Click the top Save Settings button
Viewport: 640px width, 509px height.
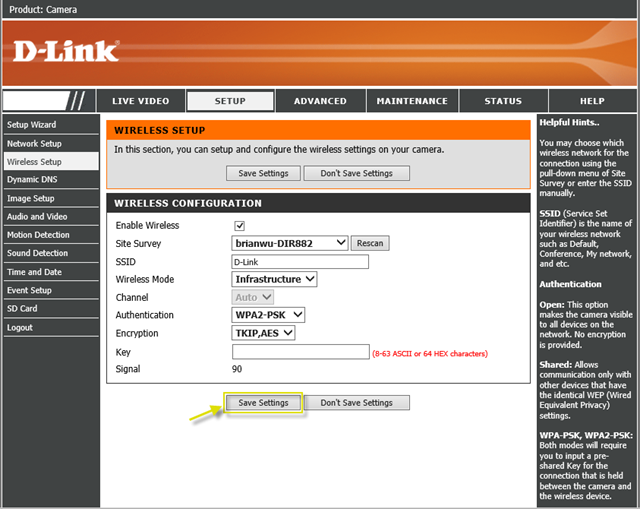(x=263, y=173)
